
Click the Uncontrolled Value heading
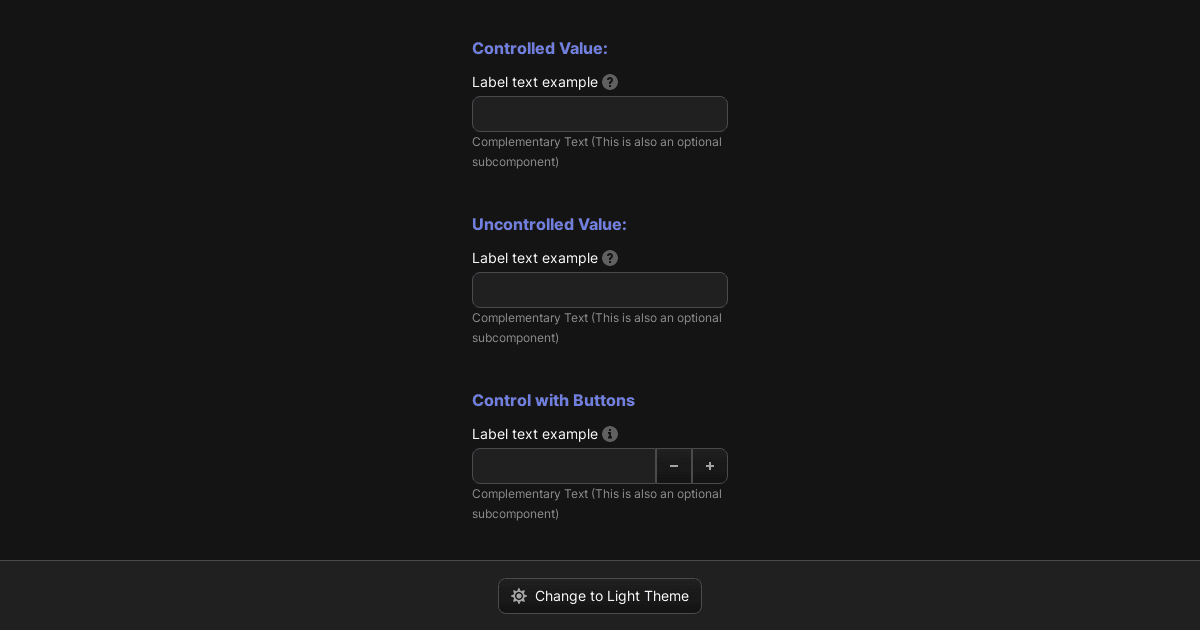(x=549, y=224)
